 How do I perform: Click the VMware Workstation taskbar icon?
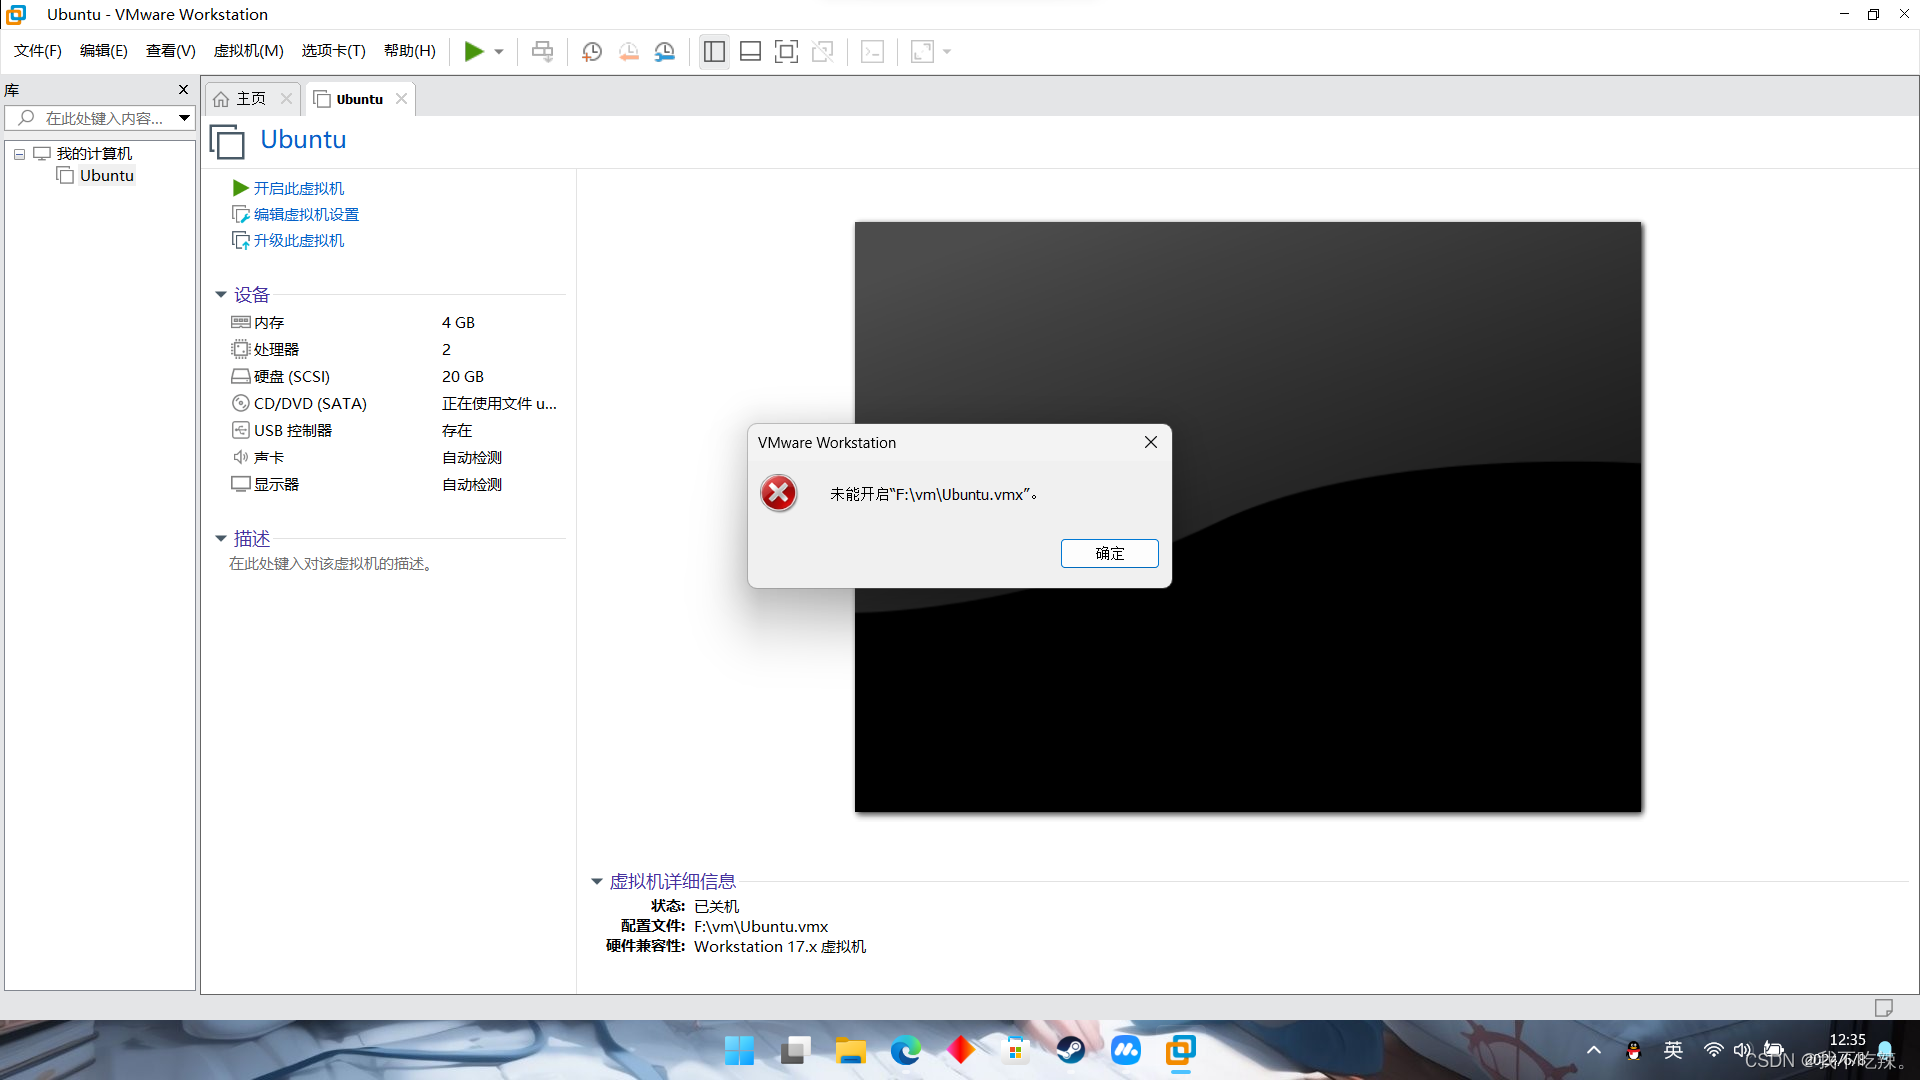pos(1181,1050)
